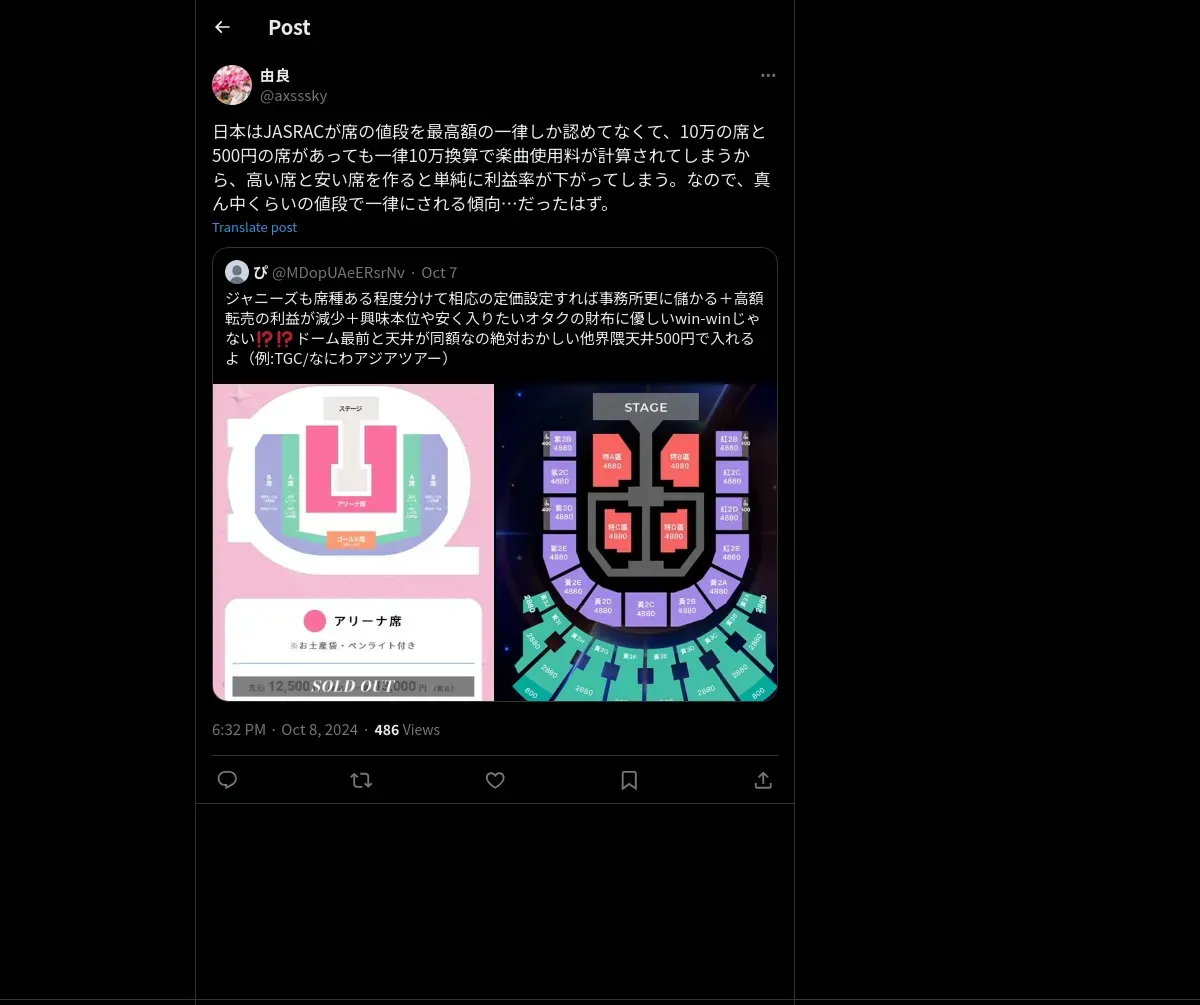1200x1005 pixels.
Task: Open pink arena seating map image
Action: click(x=353, y=542)
